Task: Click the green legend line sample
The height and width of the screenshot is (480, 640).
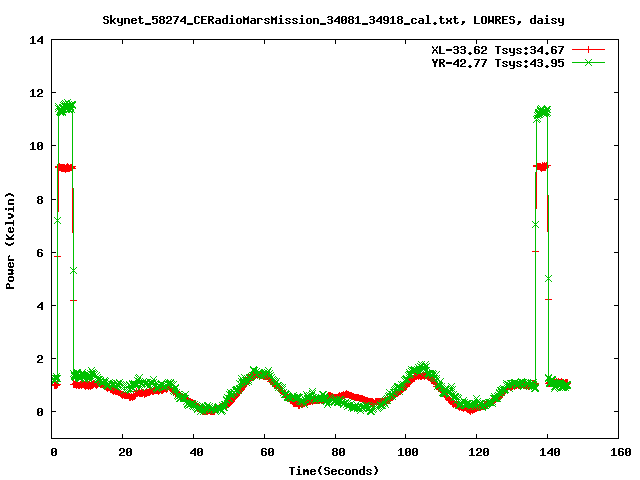Action: [588, 62]
